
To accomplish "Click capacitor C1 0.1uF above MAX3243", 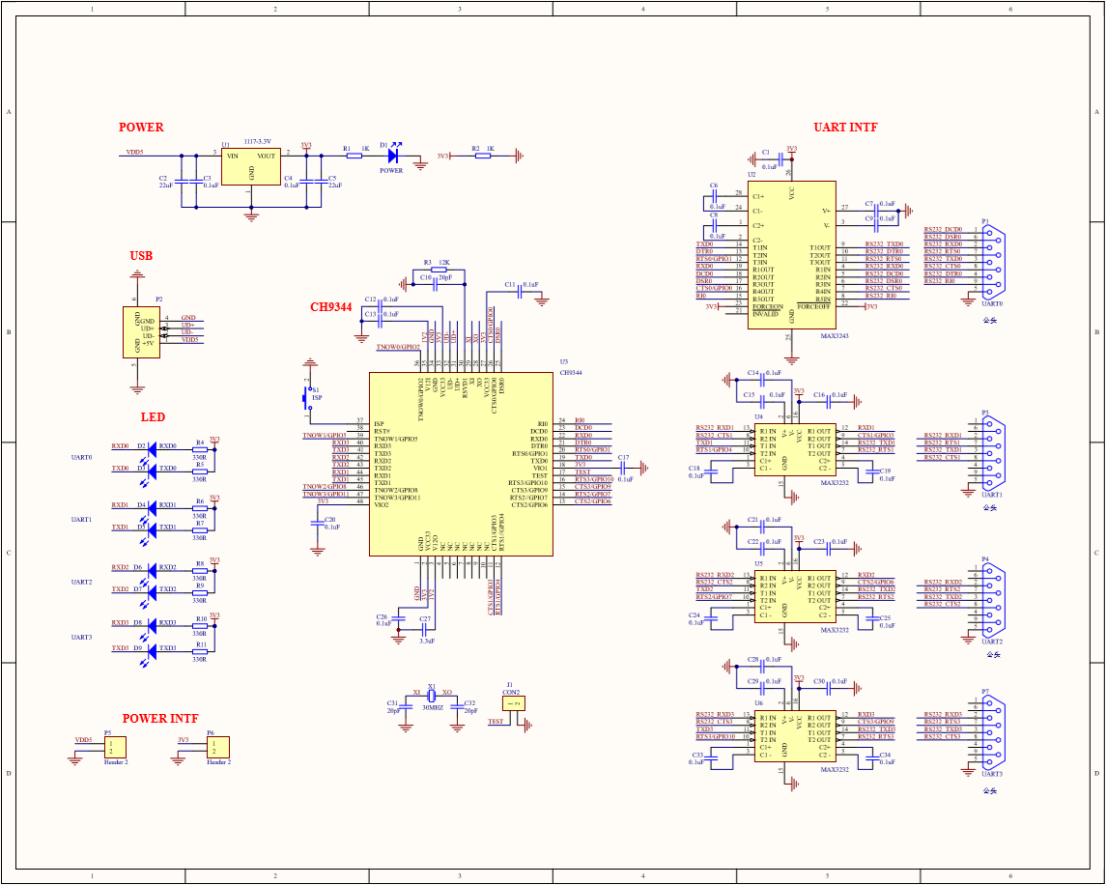I will coord(783,159).
